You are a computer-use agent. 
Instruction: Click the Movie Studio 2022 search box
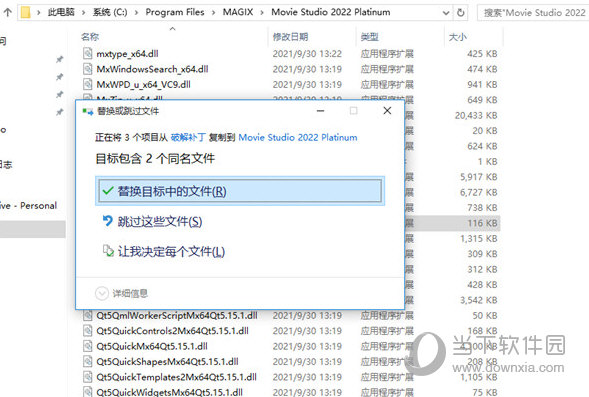(533, 13)
